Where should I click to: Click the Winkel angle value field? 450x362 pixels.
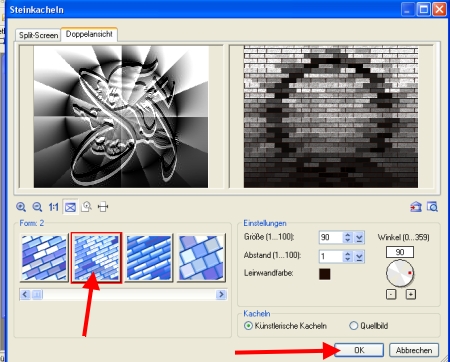400,252
